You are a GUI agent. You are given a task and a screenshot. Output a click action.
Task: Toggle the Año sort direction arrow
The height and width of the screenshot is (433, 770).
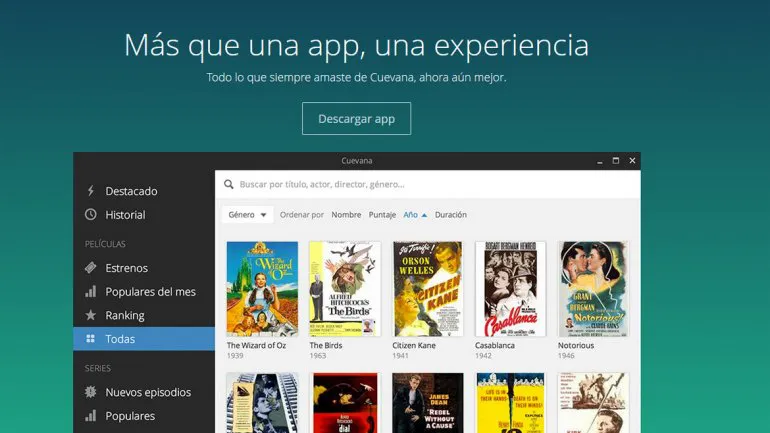tap(424, 215)
